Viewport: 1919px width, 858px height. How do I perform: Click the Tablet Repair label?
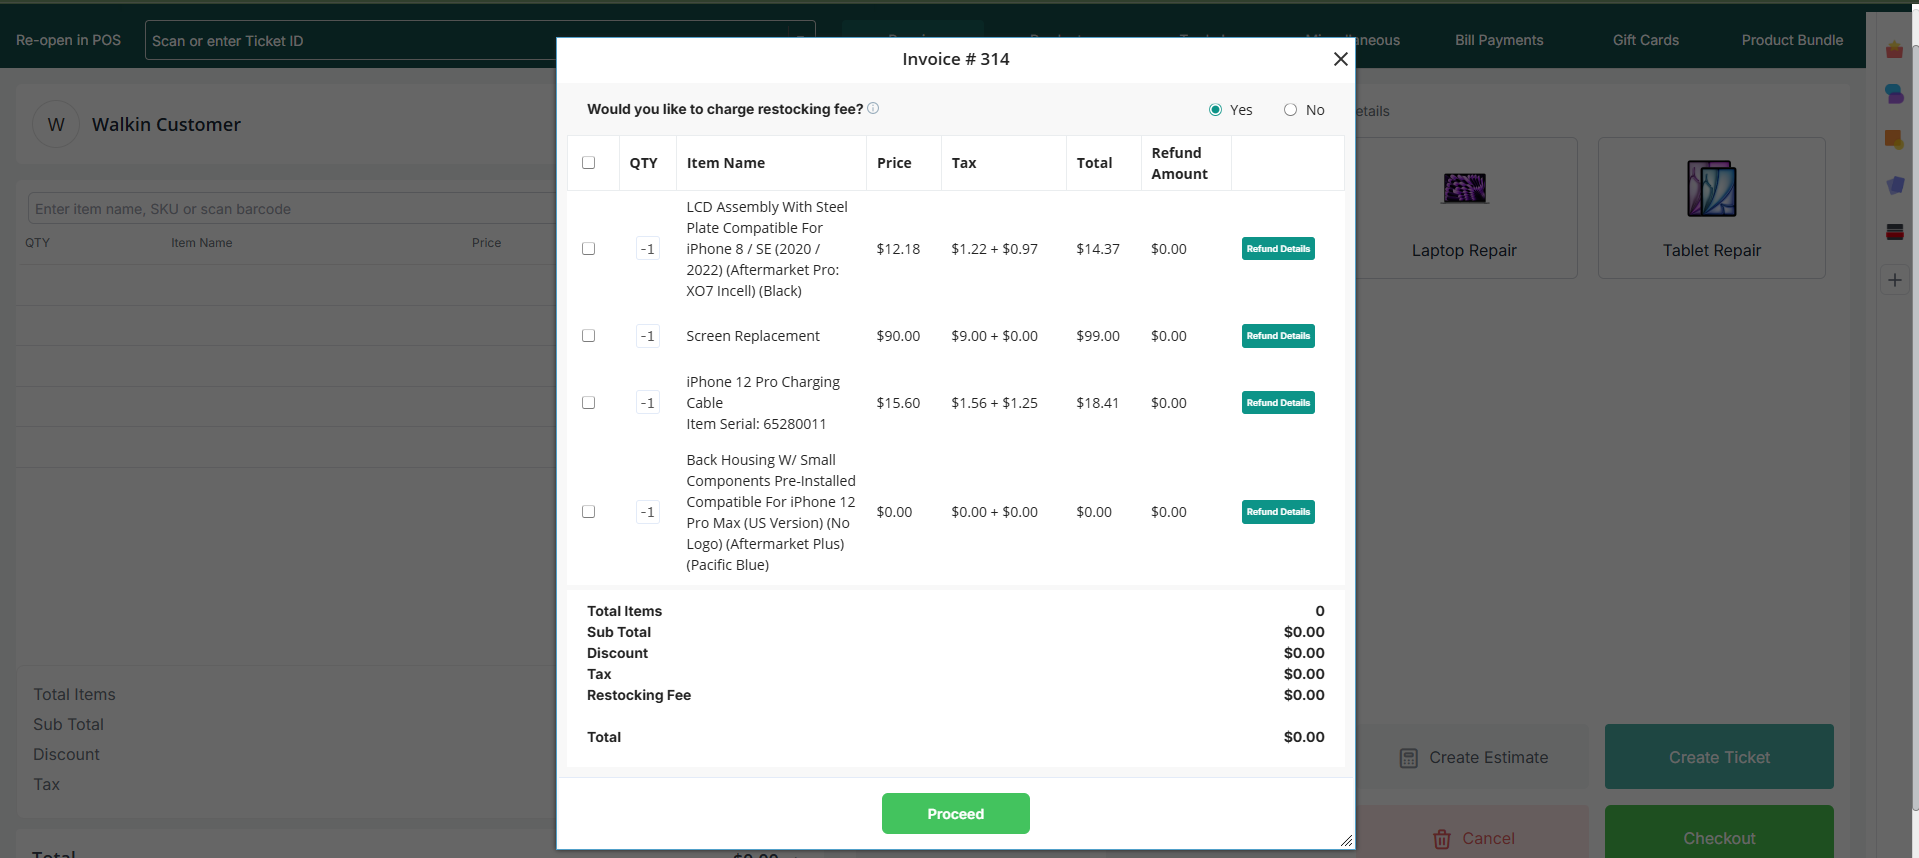[x=1712, y=250]
